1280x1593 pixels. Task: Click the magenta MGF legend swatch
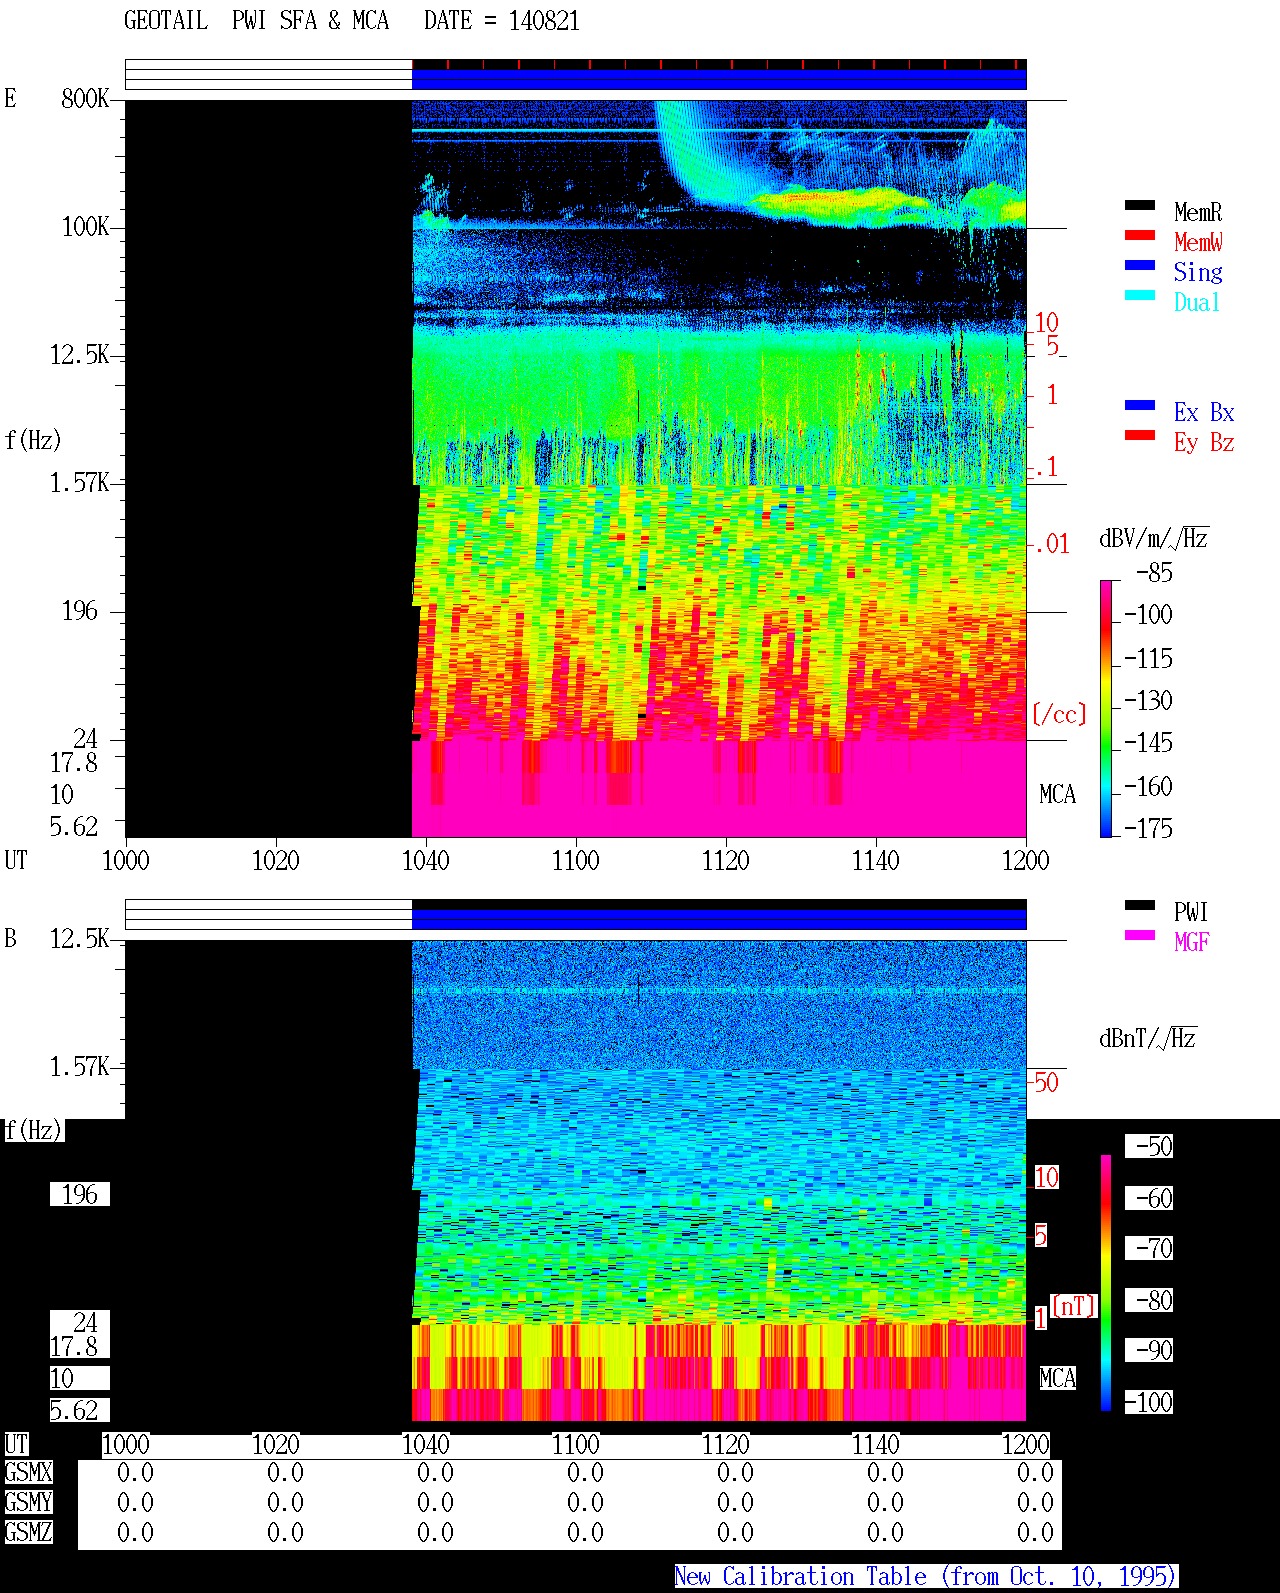(x=1140, y=935)
